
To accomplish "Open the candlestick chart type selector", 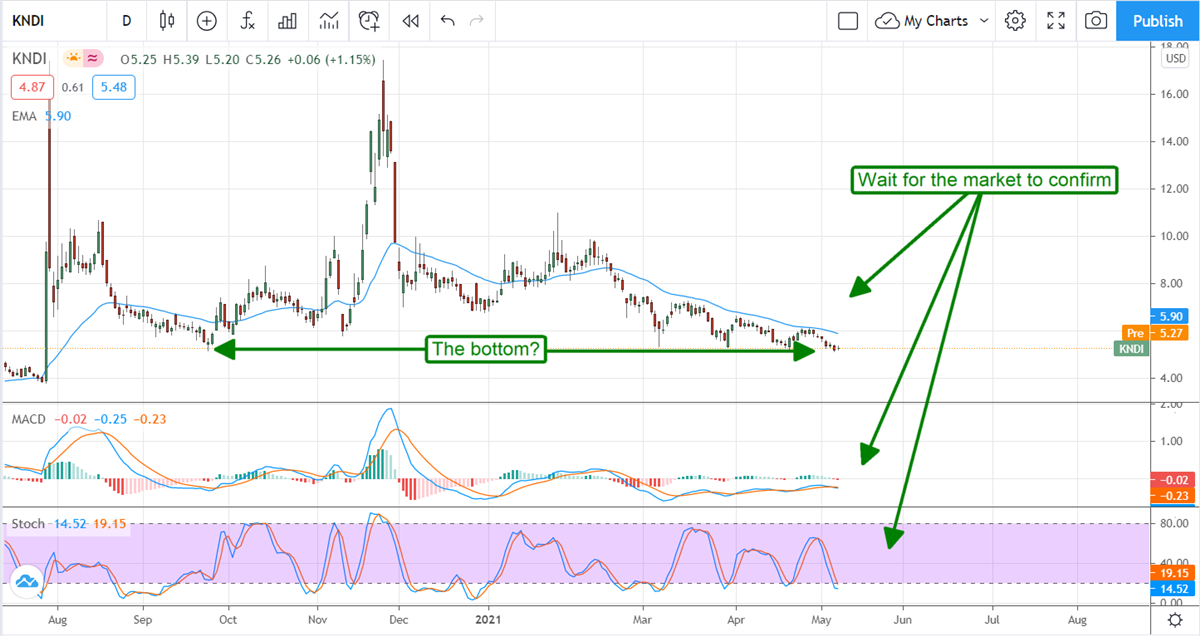I will point(166,21).
